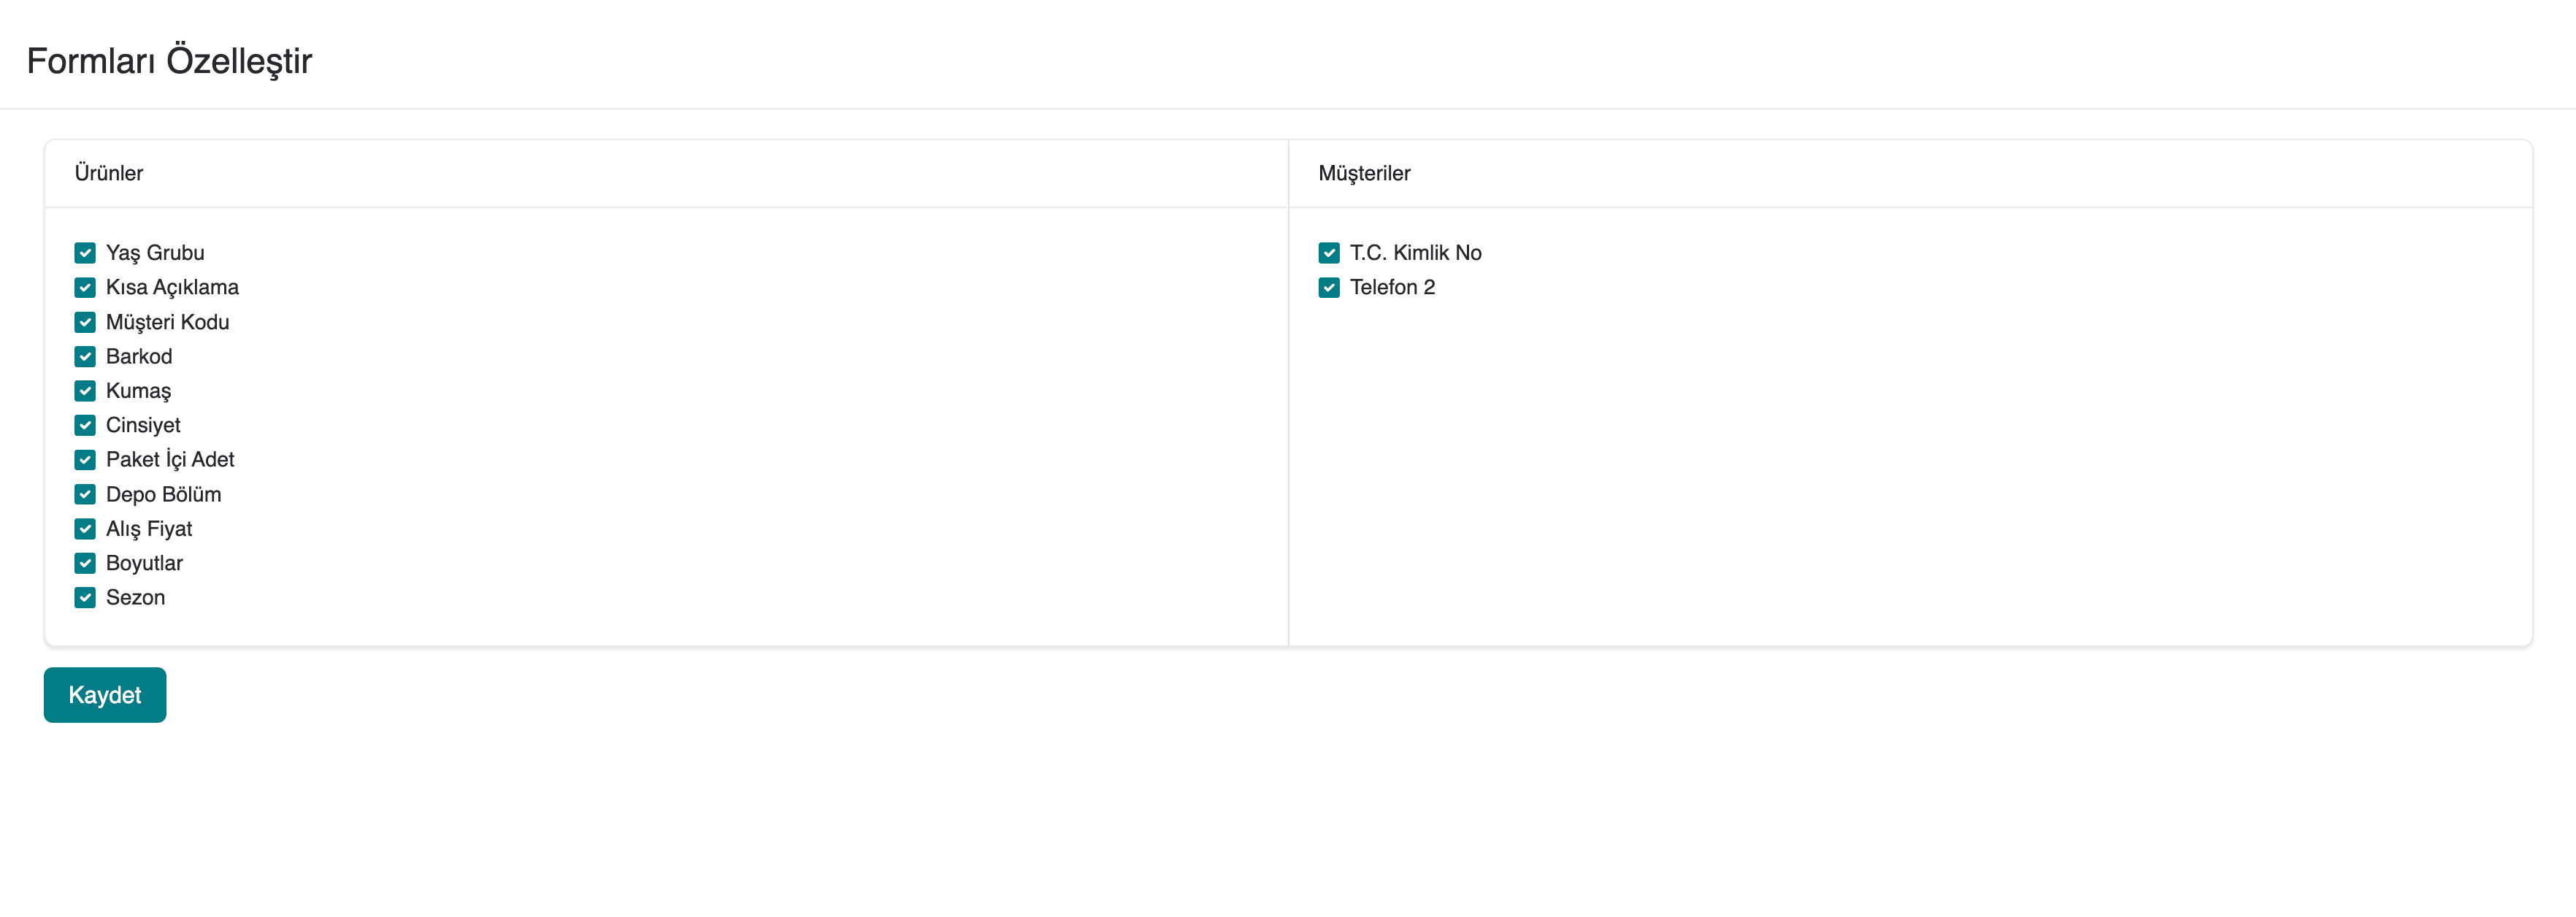Viewport: 2576px width, 917px height.
Task: Toggle the Boyutlar checkbox
Action: [x=85, y=563]
